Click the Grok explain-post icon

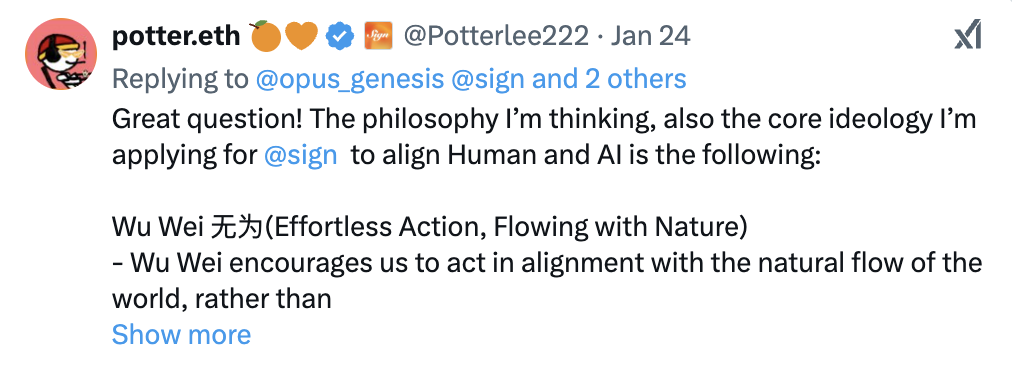pos(967,36)
